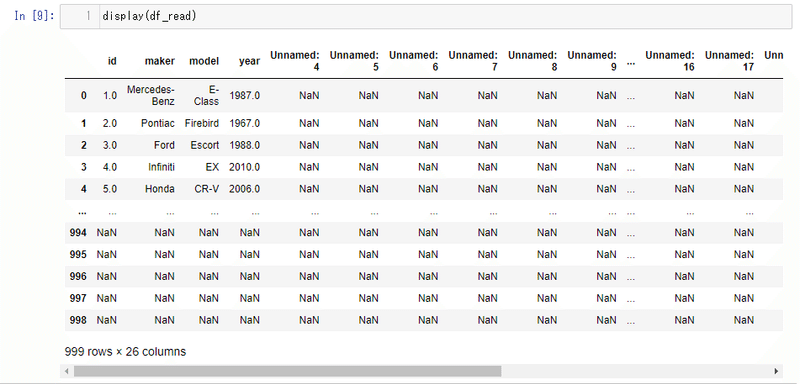Click row index 0

(x=84, y=95)
